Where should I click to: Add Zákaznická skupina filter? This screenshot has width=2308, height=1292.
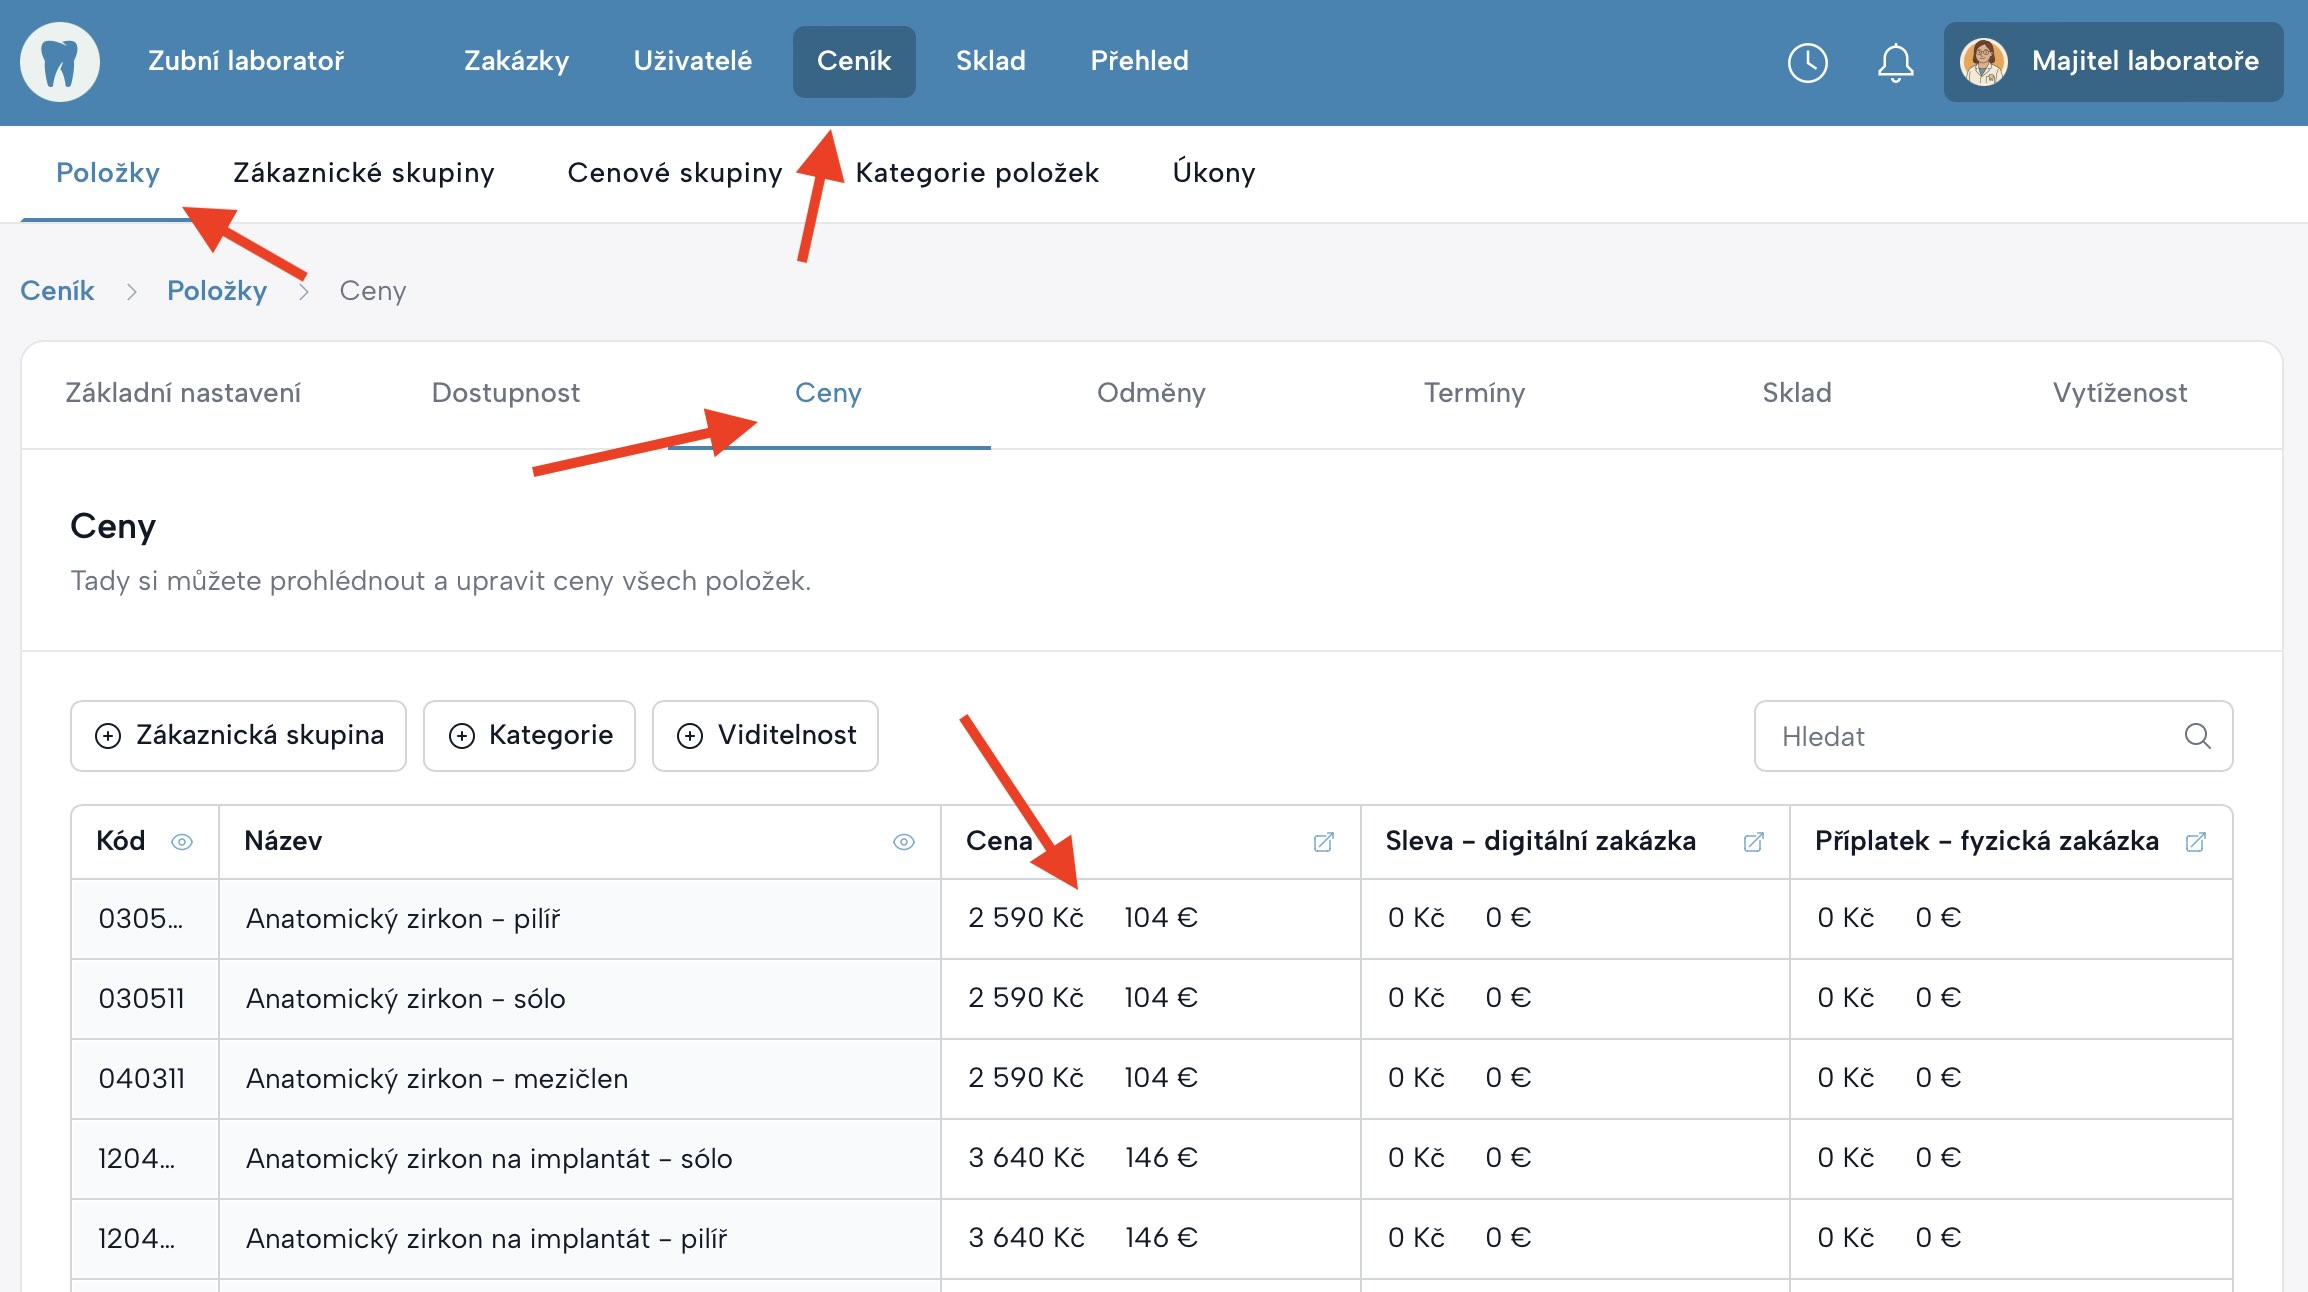[238, 736]
